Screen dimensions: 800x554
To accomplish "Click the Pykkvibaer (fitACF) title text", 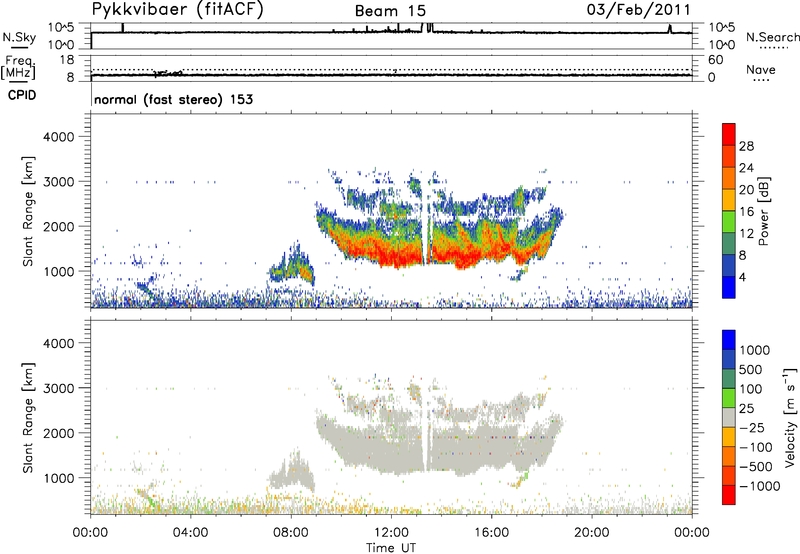I will [178, 10].
